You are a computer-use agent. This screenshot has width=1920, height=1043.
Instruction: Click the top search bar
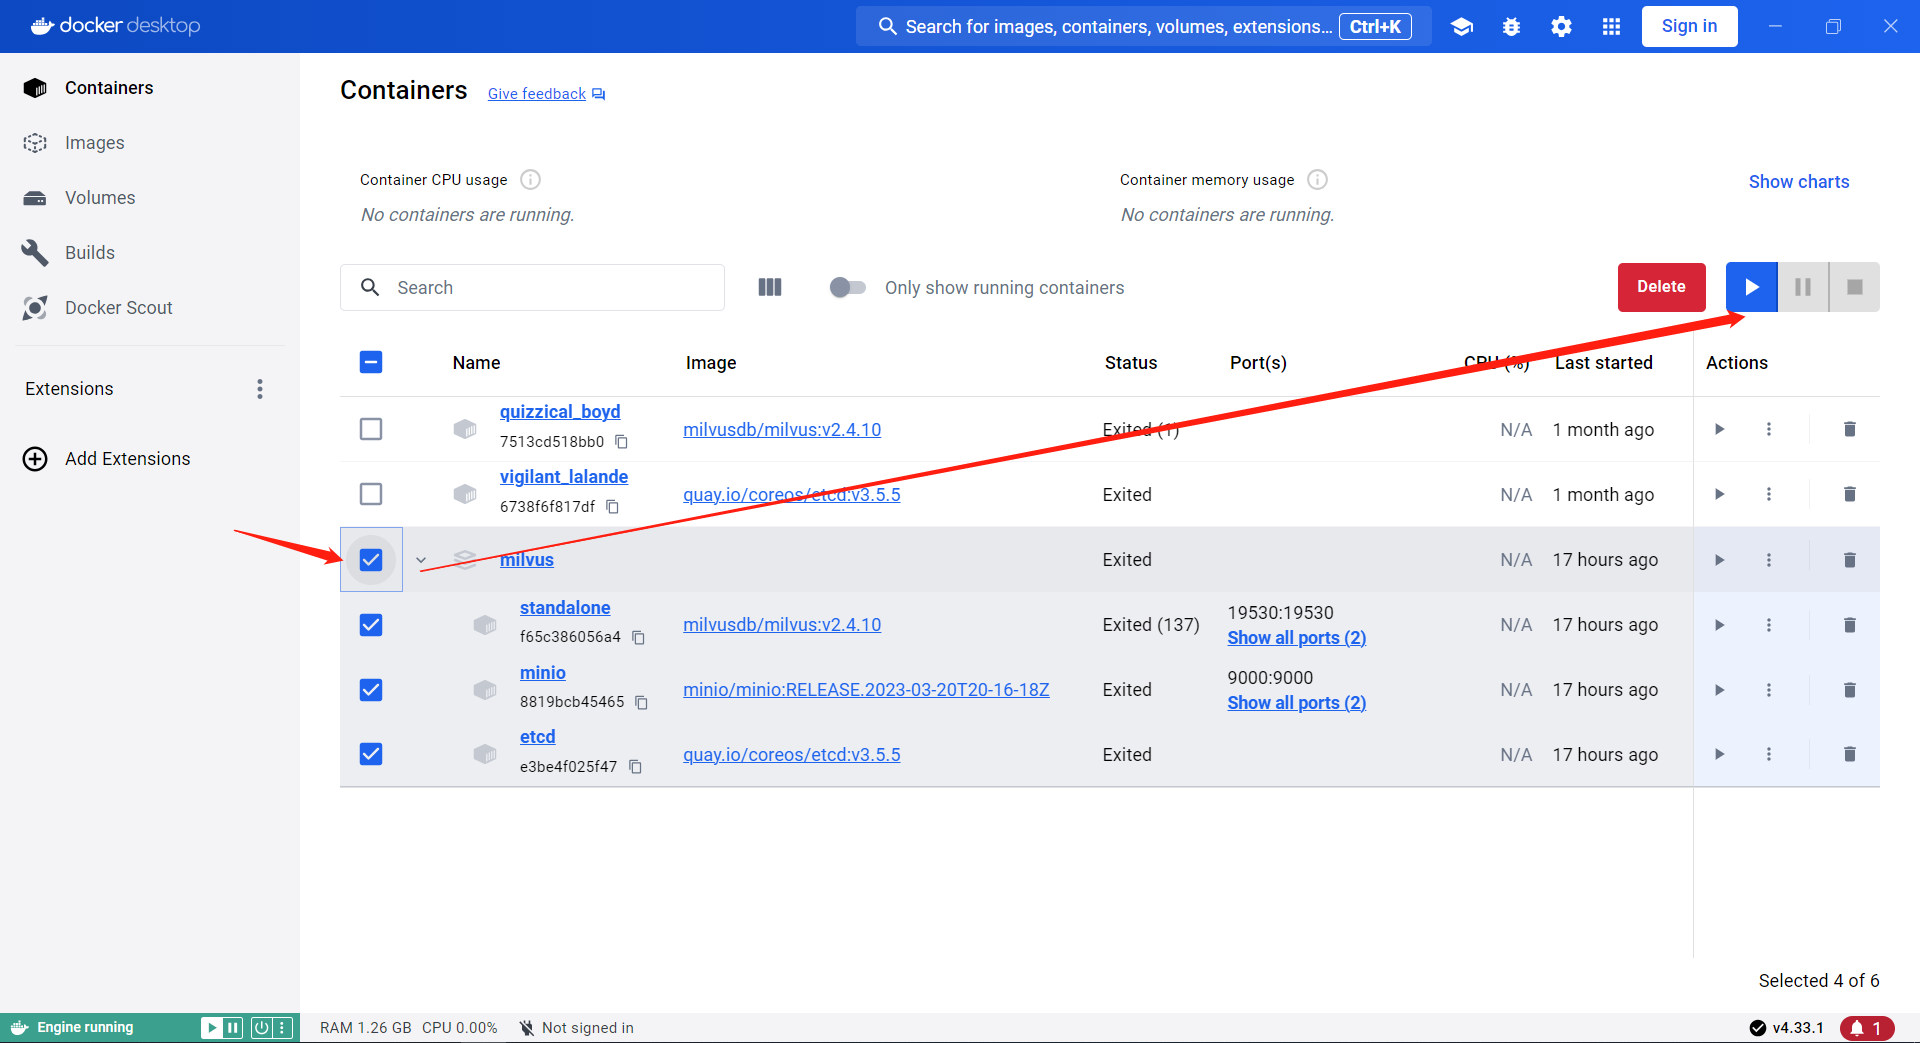tap(1143, 27)
